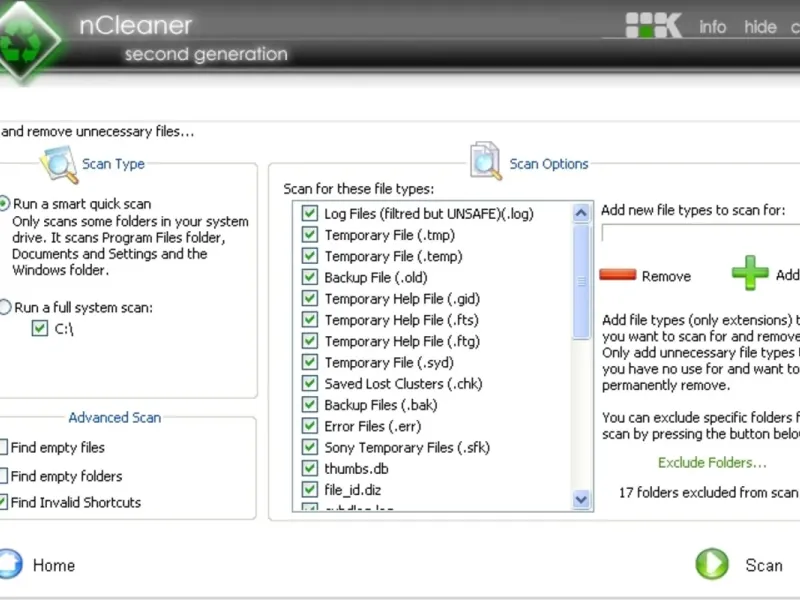Click the Scan Type magnifier icon
Screen dimensions: 800x600
click(x=59, y=164)
